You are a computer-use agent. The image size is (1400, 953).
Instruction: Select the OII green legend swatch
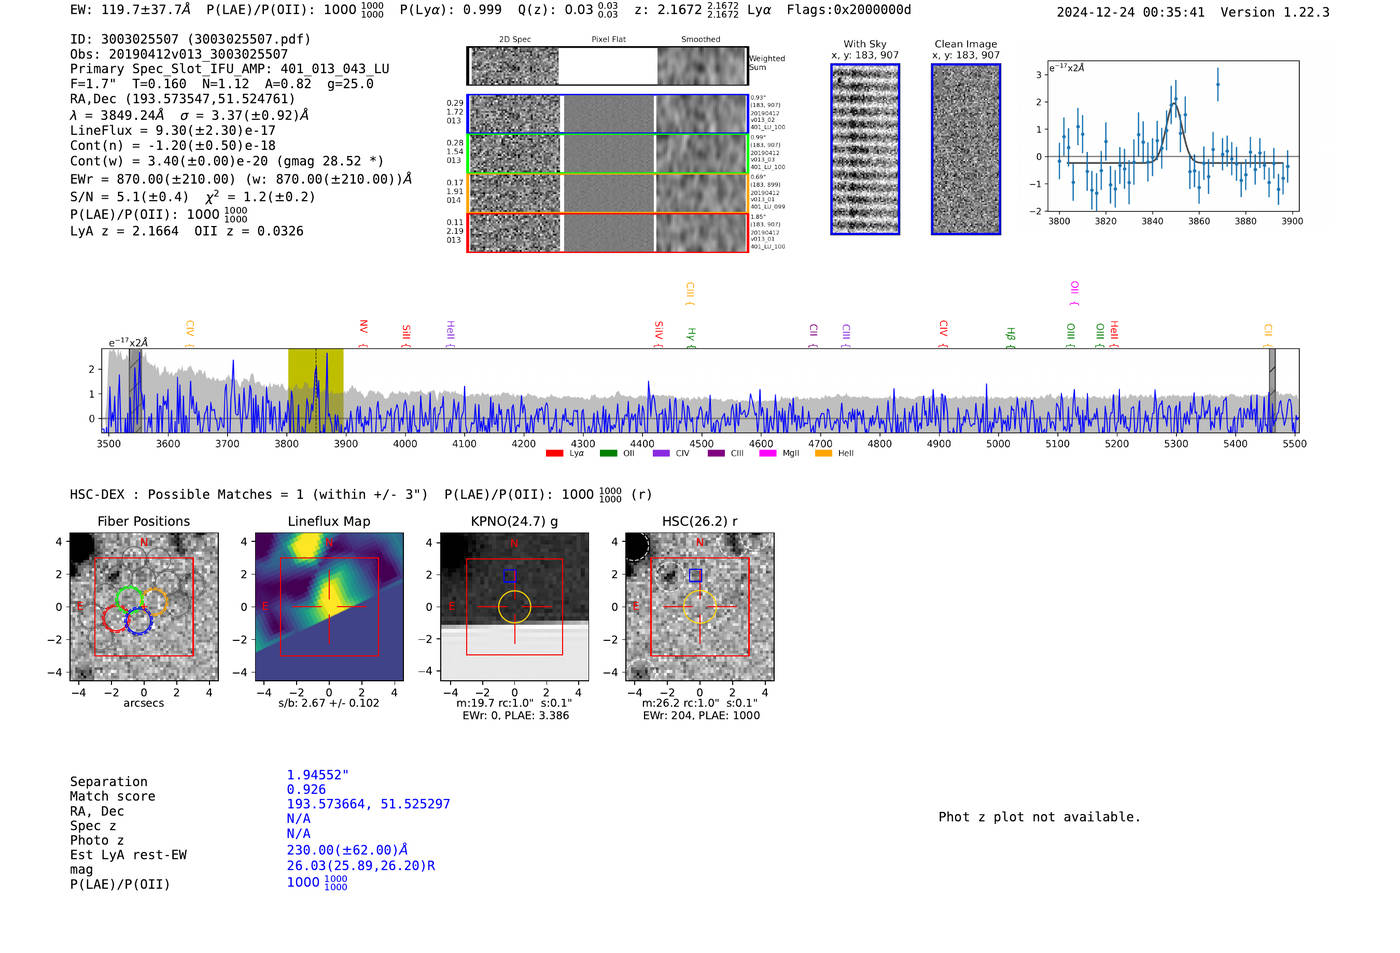608,454
